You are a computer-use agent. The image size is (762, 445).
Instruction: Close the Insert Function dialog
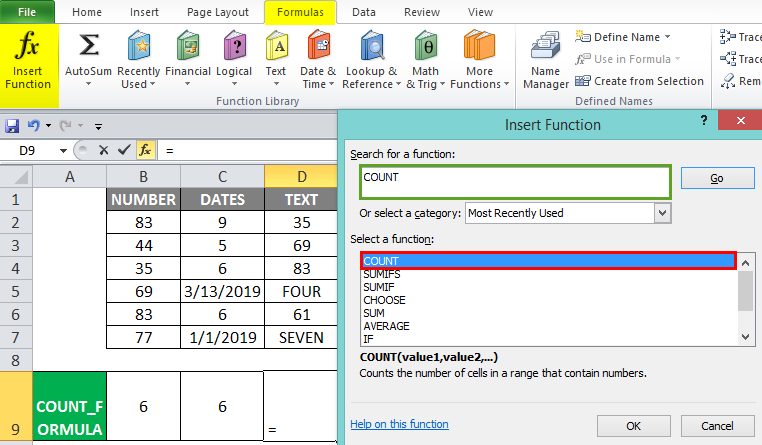[740, 120]
